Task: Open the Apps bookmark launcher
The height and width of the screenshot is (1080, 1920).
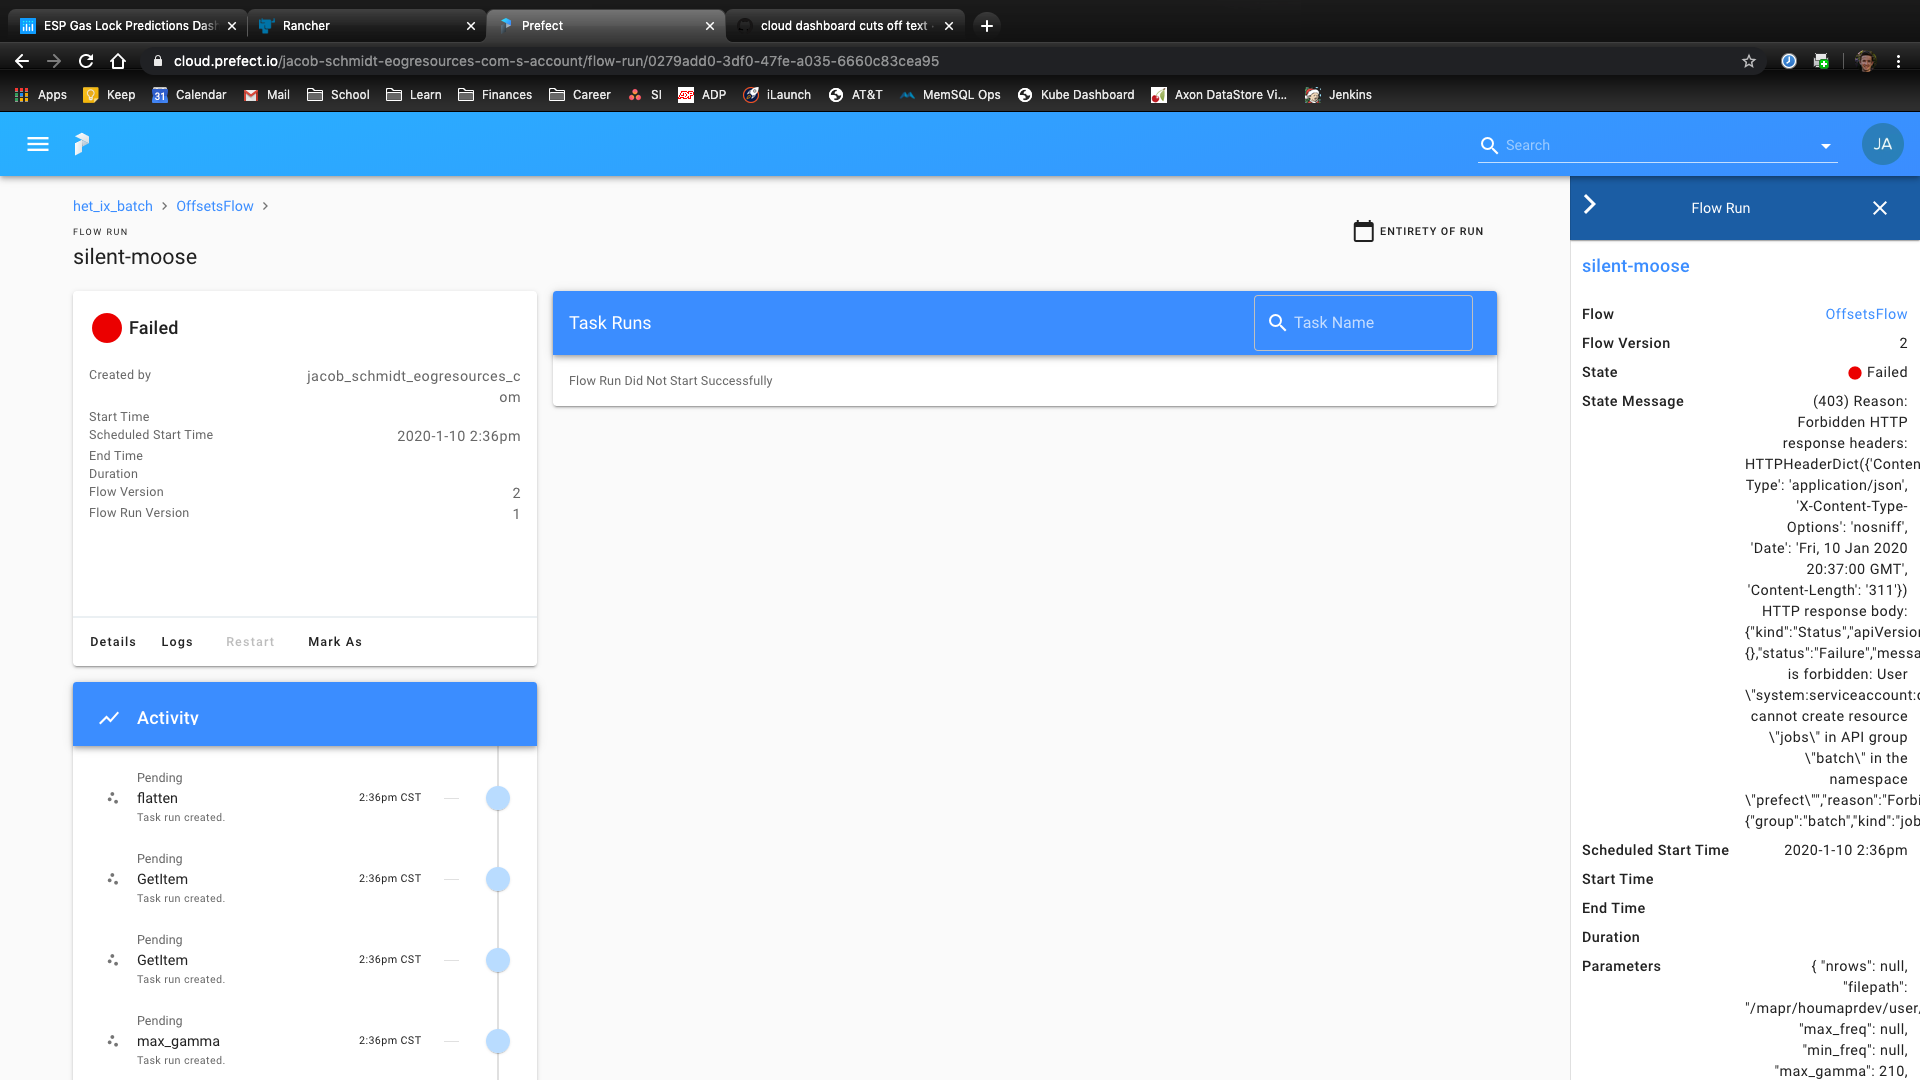Action: [x=41, y=95]
